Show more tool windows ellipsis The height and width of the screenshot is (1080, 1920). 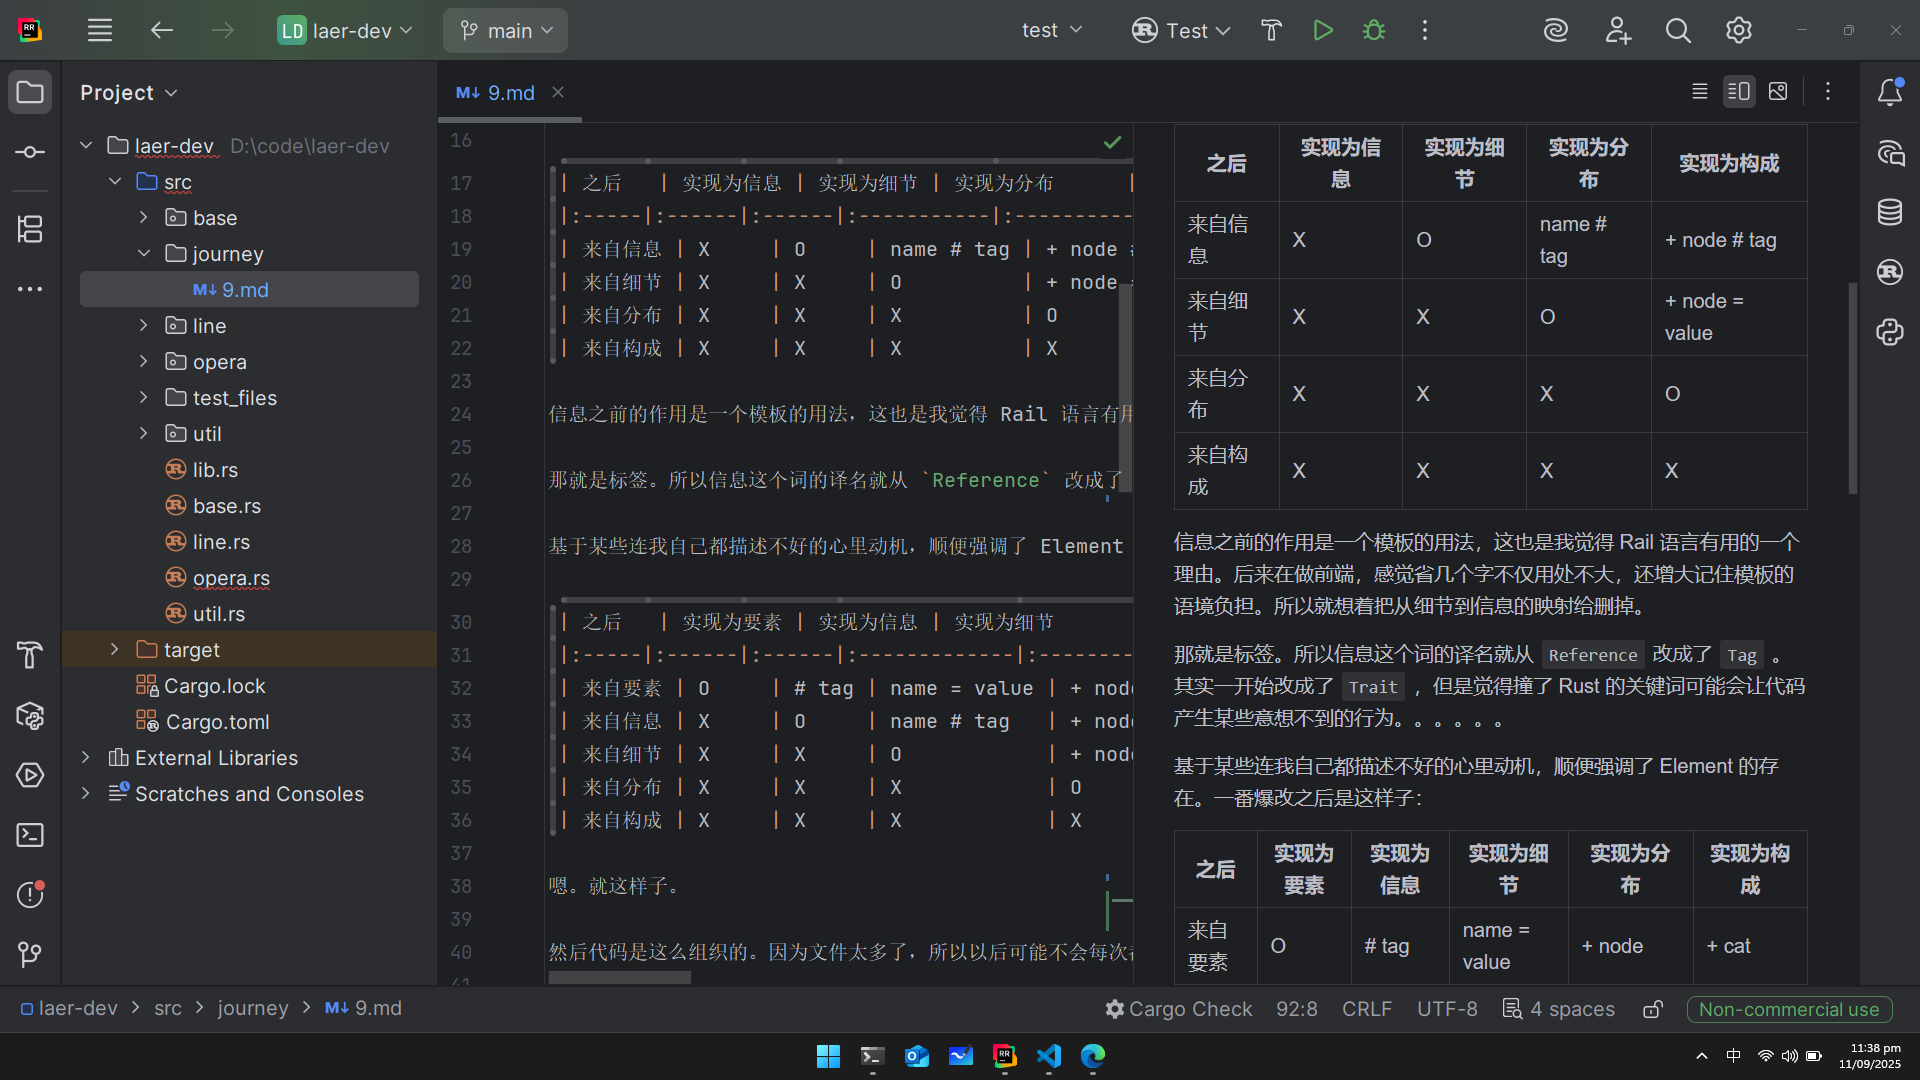click(30, 289)
